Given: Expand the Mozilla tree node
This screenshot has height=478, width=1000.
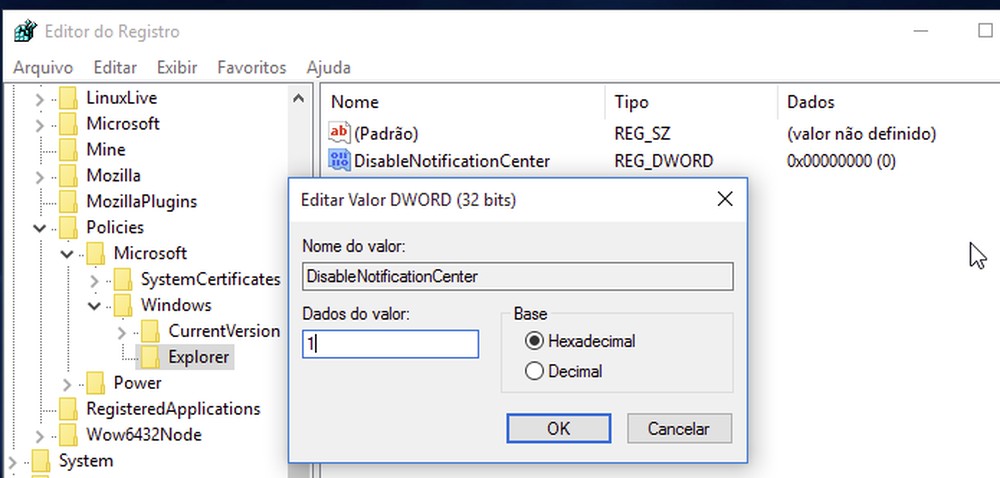Looking at the screenshot, I should 40,177.
